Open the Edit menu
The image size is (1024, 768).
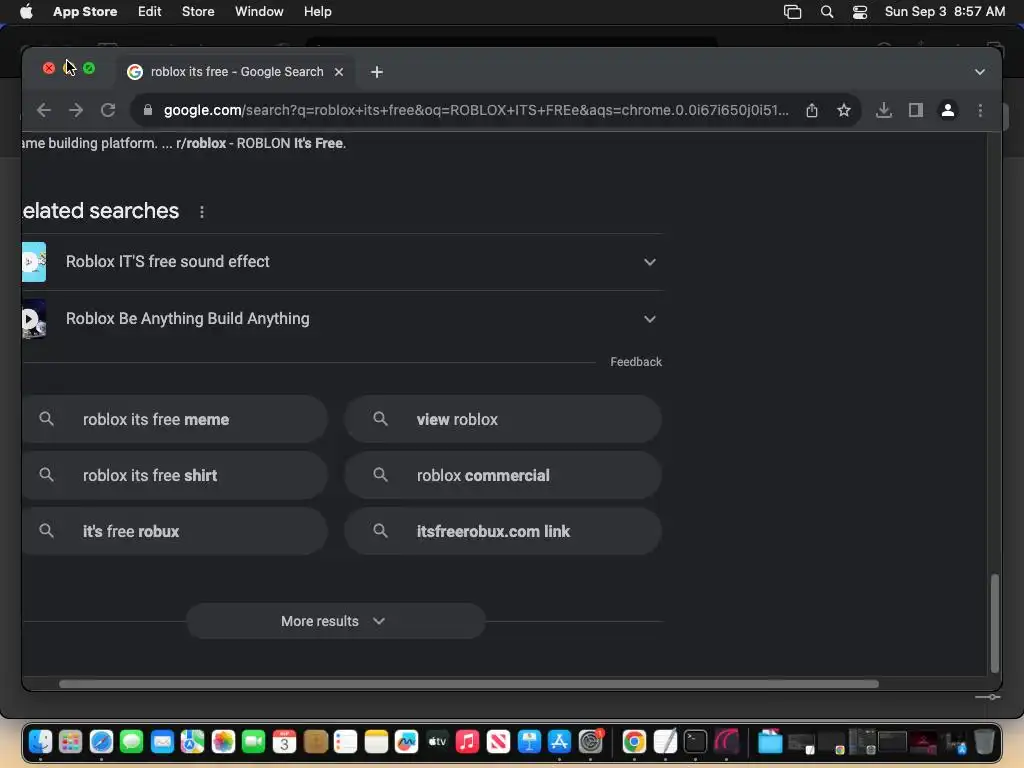click(x=150, y=12)
